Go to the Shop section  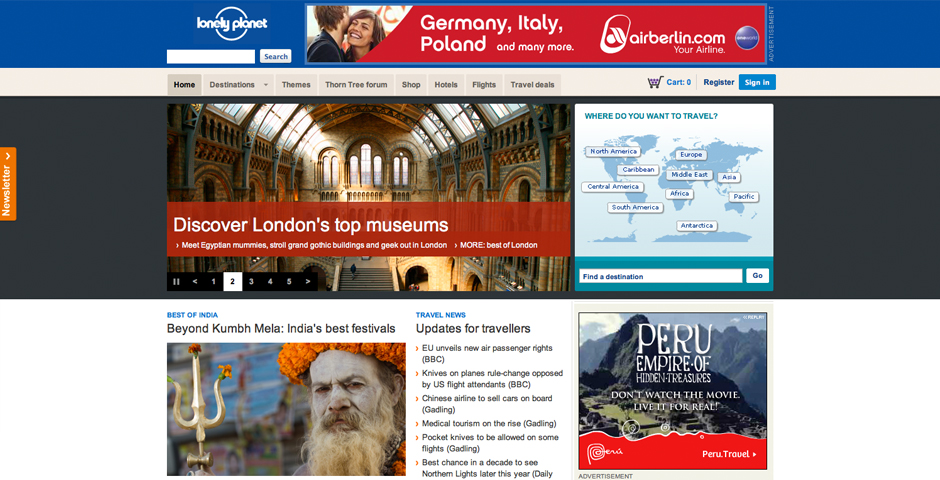411,85
